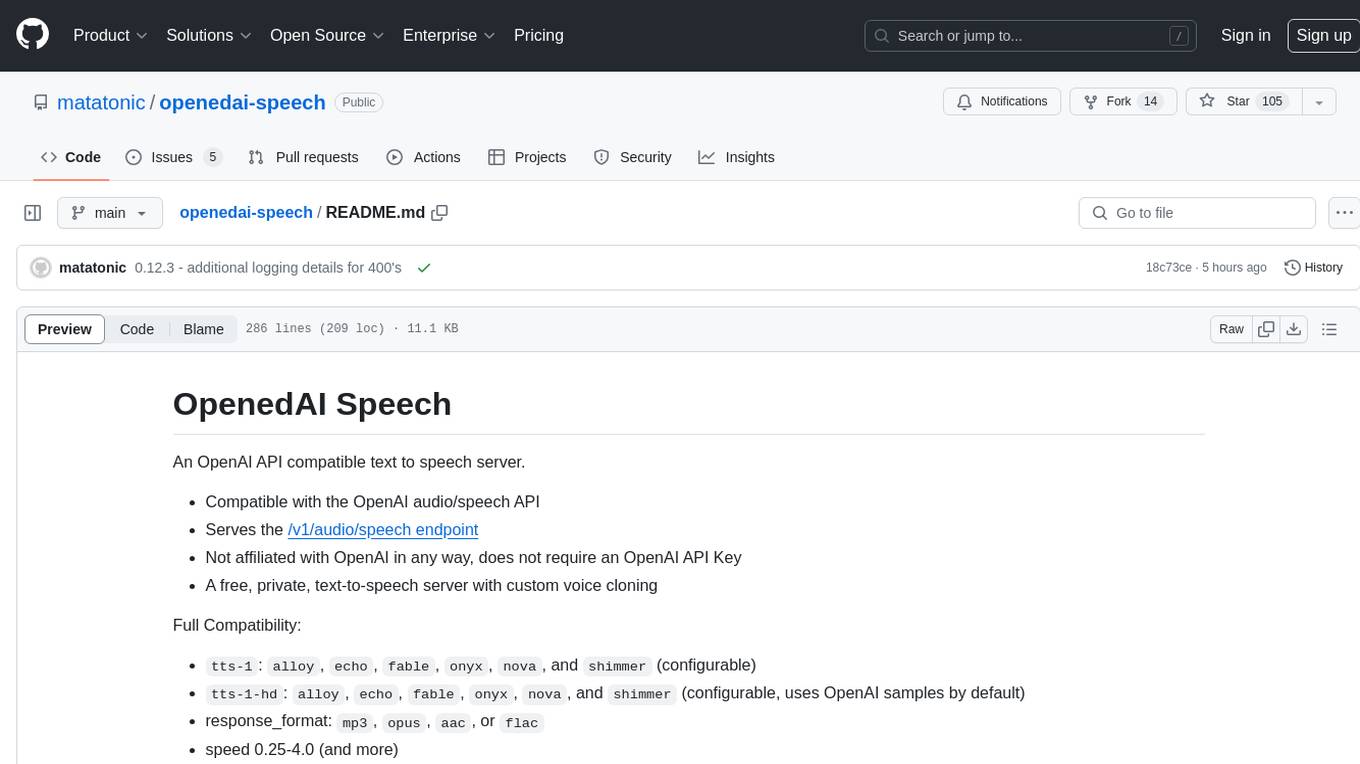Screen dimensions: 1360x764
Task: Click the Public visibility badge
Action: (x=358, y=102)
